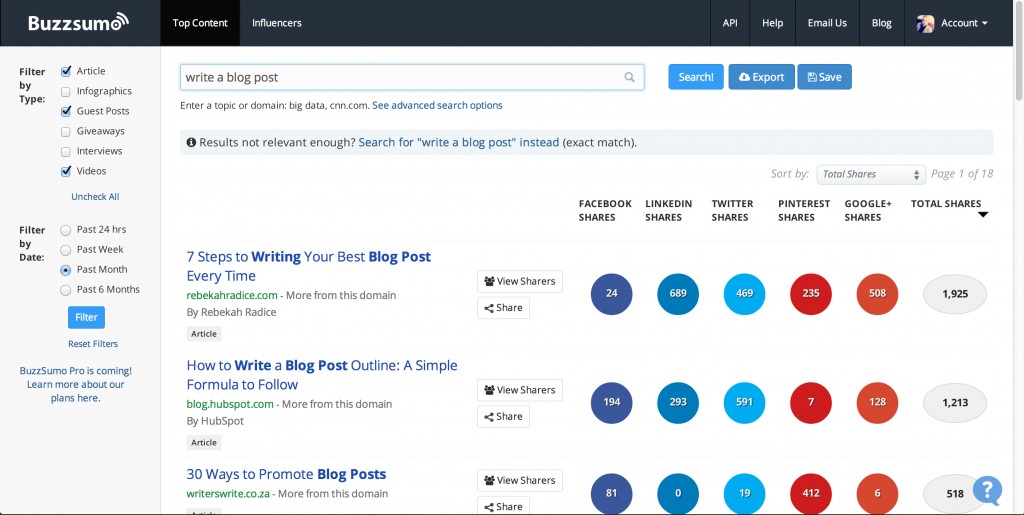Viewport: 1024px width, 515px height.
Task: Uncheck the Article type filter
Action: tap(66, 71)
